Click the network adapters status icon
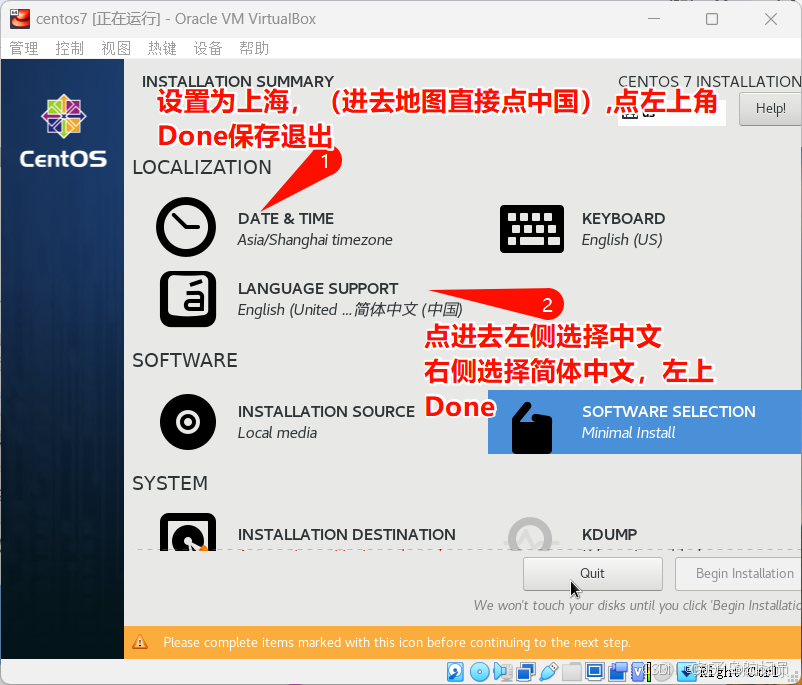Screen dimensions: 802x685 526,671
